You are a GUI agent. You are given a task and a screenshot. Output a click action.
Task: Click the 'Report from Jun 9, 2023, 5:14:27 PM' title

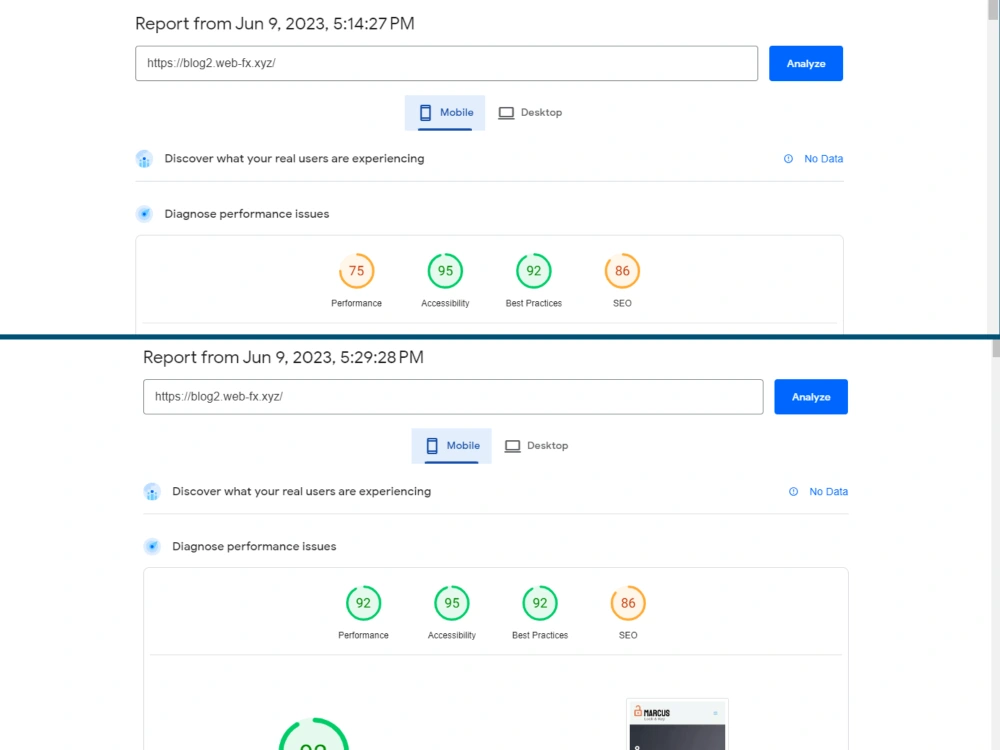tap(275, 24)
